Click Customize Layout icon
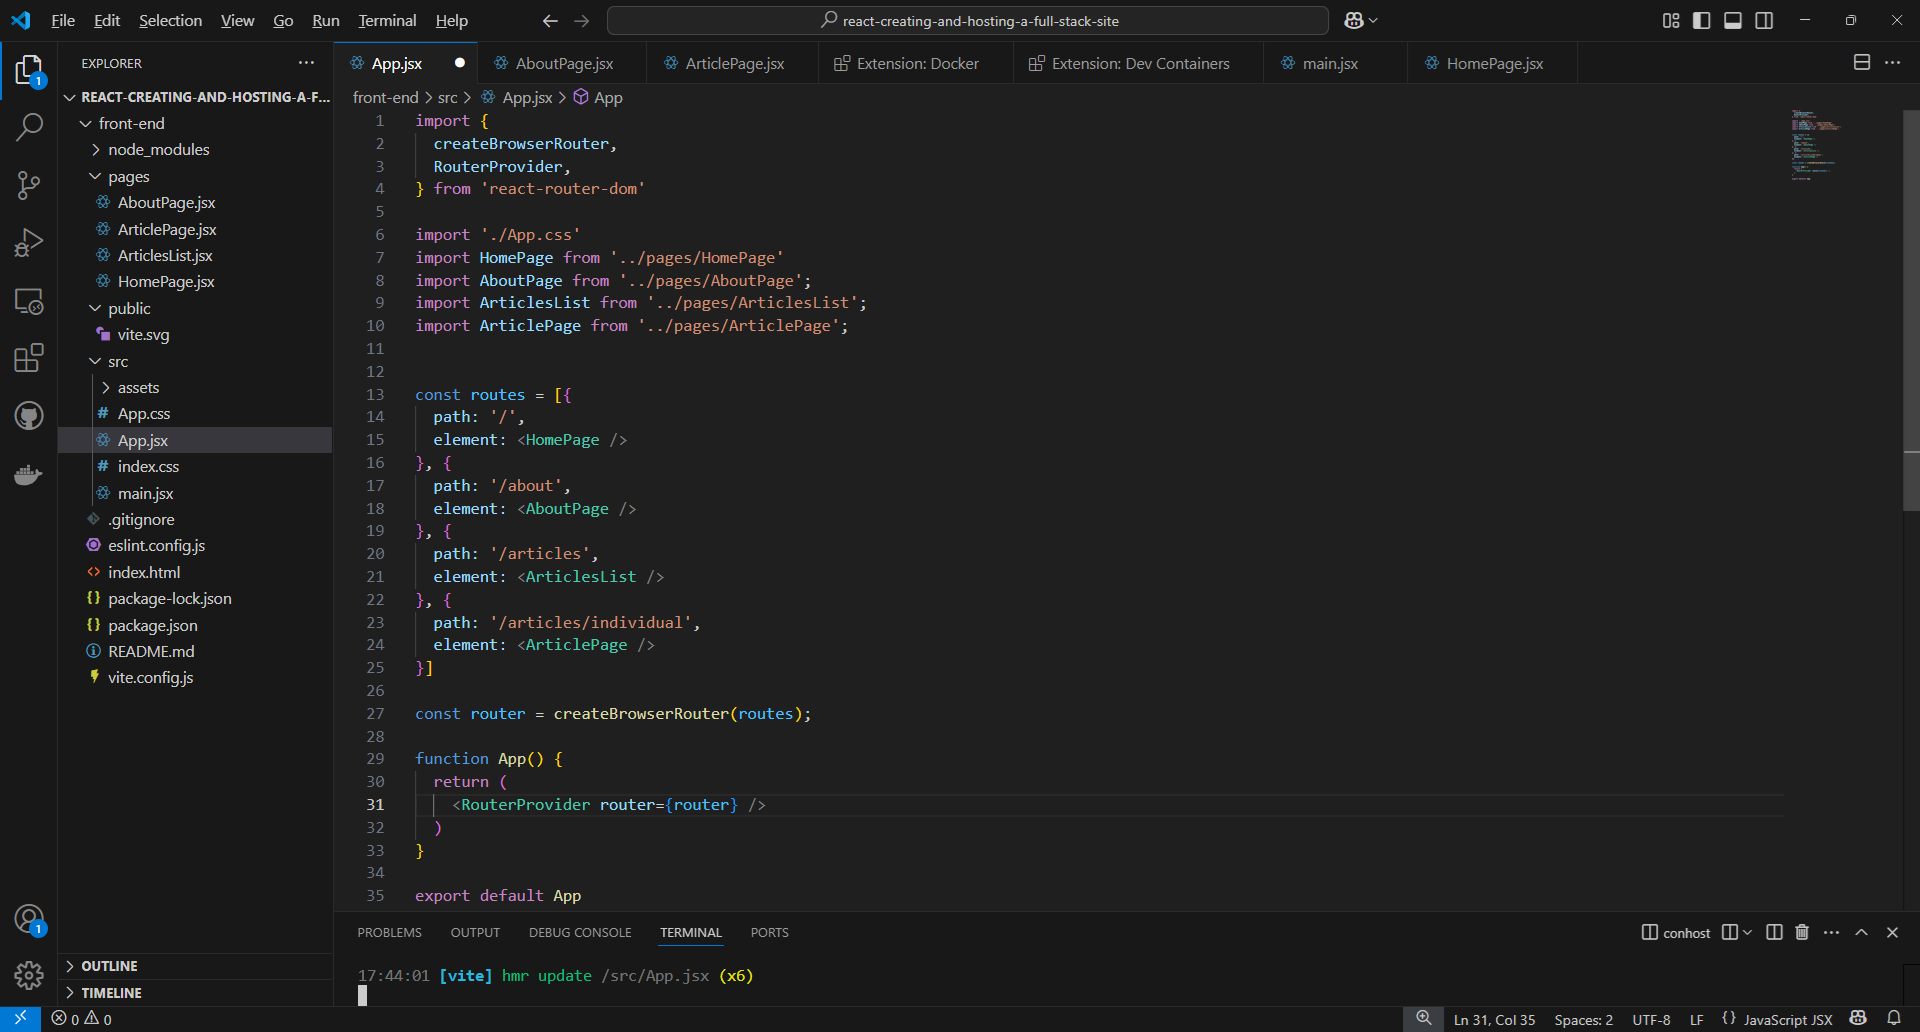1920x1032 pixels. pyautogui.click(x=1671, y=20)
